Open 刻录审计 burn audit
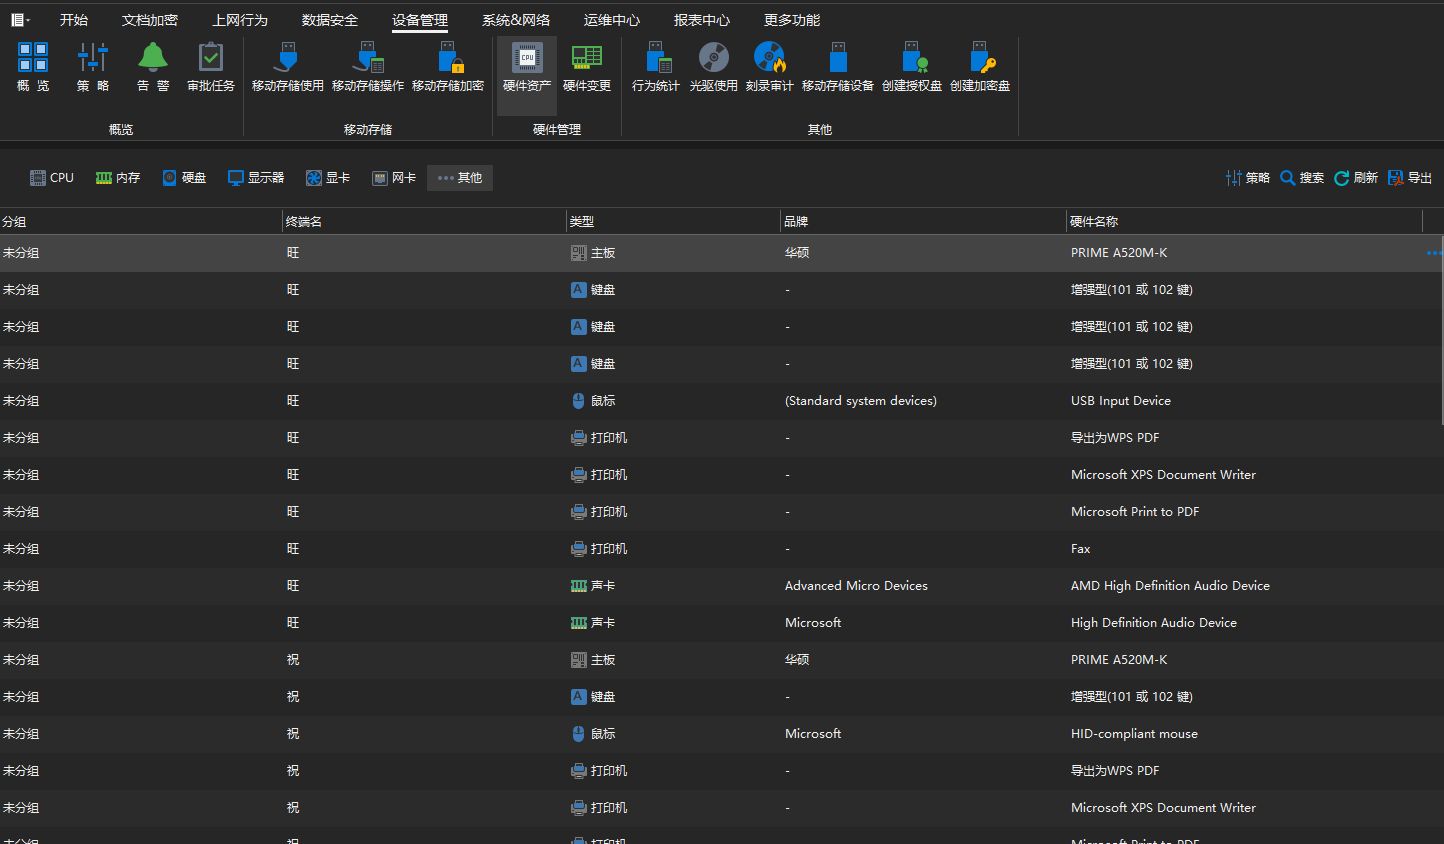 point(770,67)
